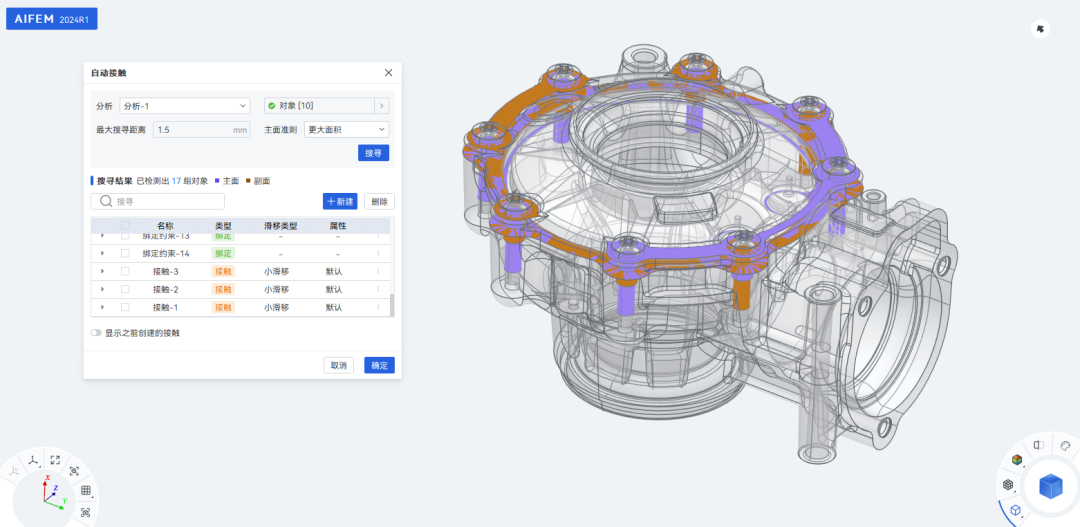
Task: Click the blue 搜寻 search button
Action: pyautogui.click(x=373, y=153)
